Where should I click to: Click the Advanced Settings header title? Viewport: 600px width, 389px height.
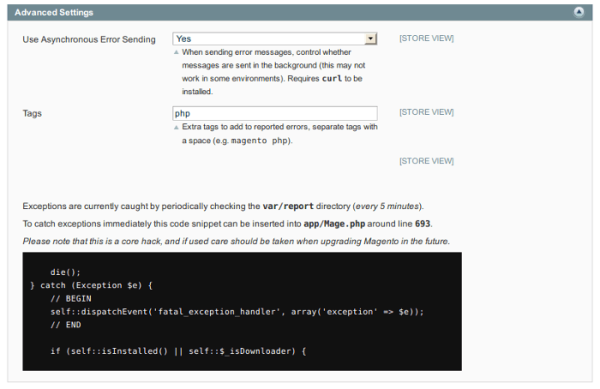(x=54, y=13)
